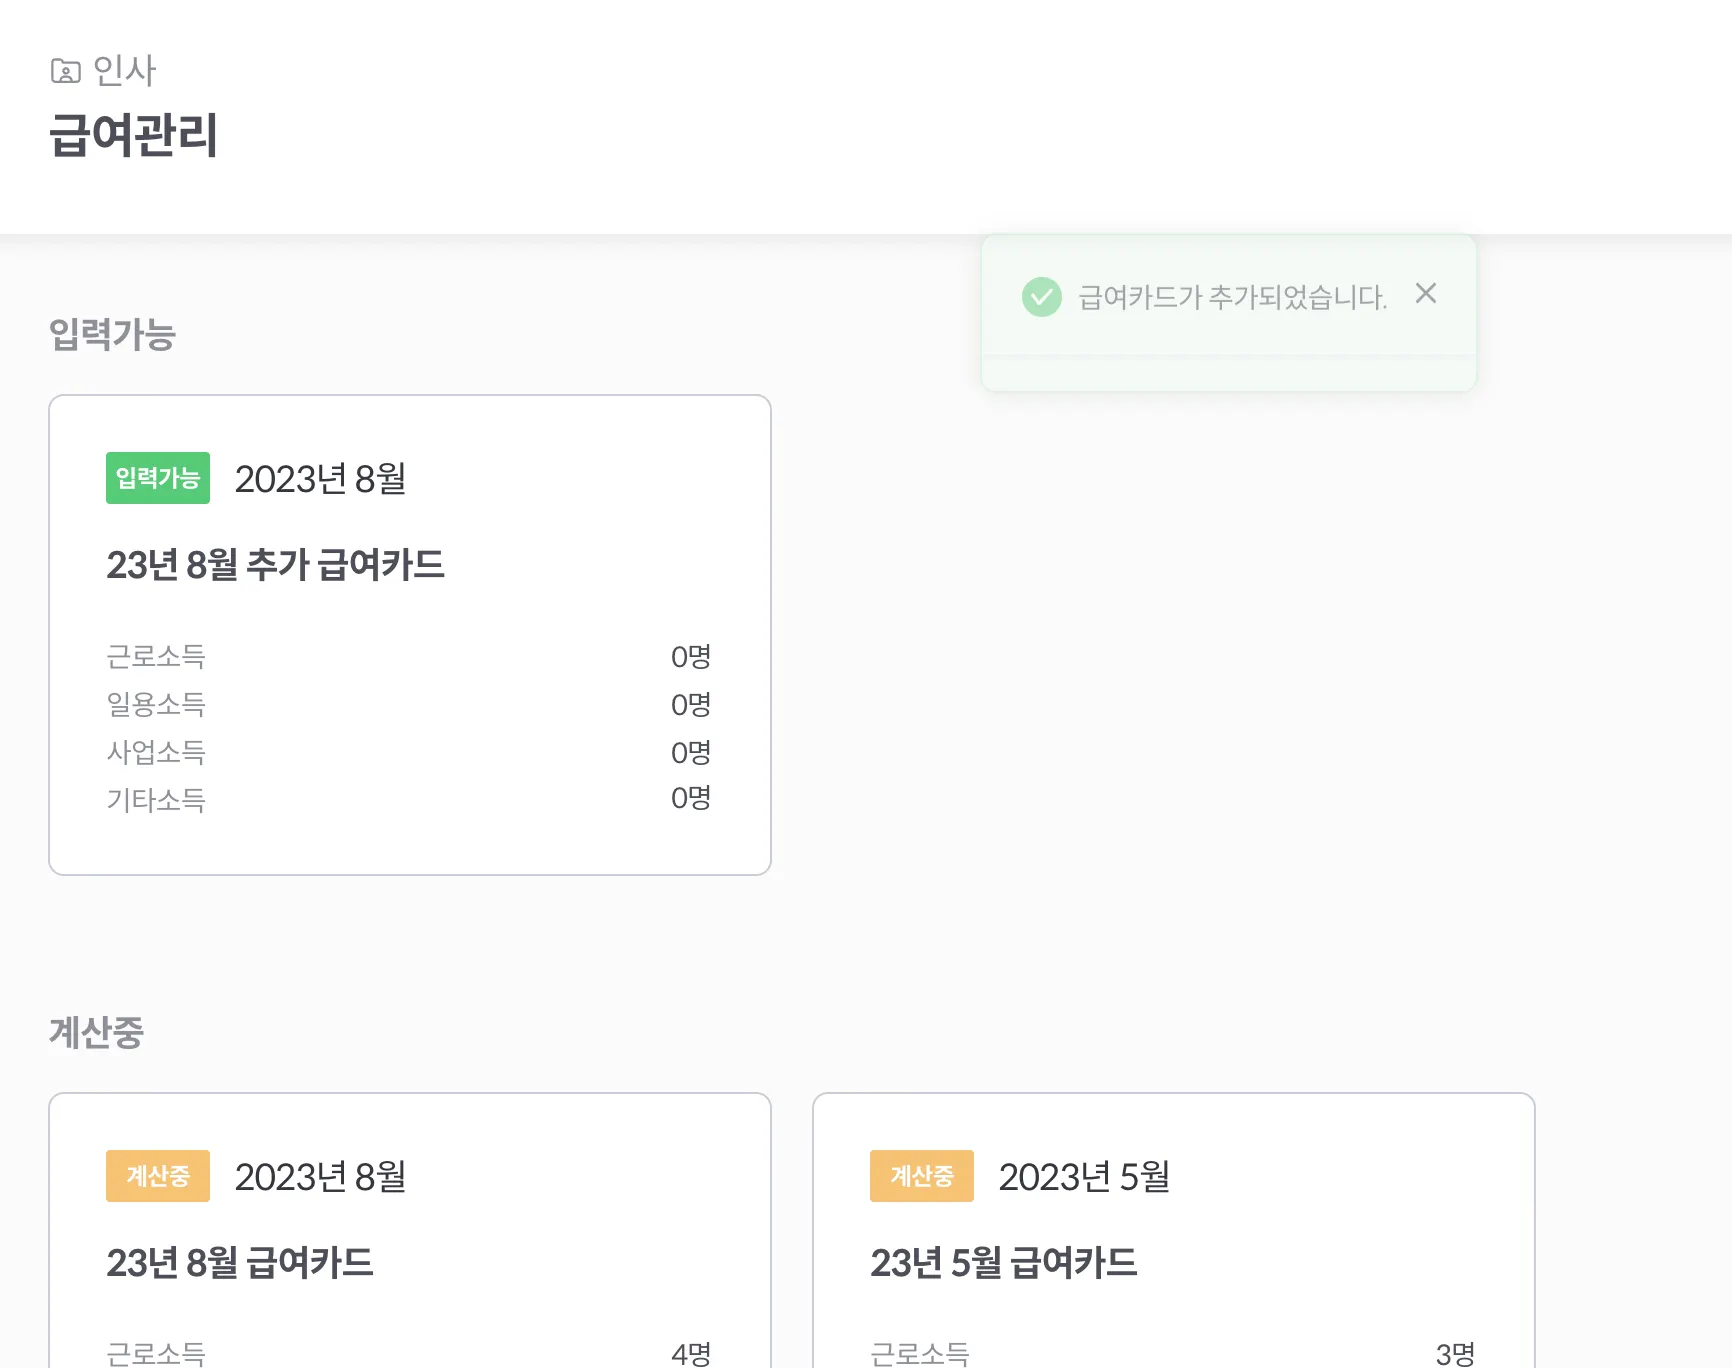Click the 계산중 section heading
The image size is (1732, 1368).
pos(96,1032)
